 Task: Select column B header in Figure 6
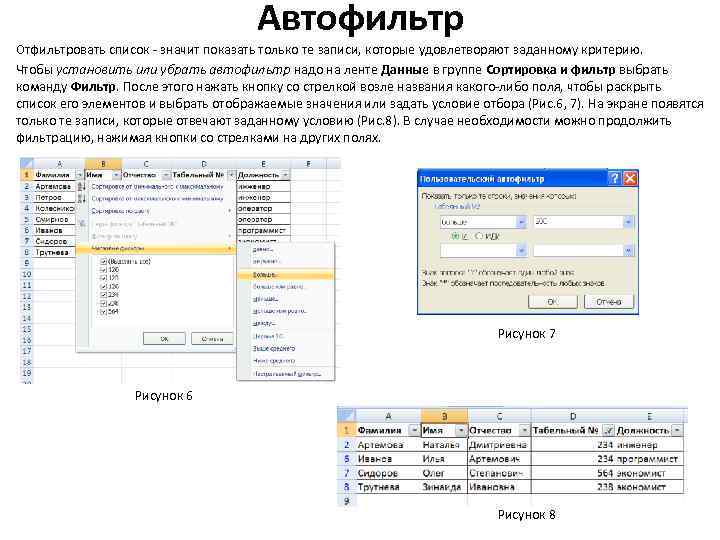tap(103, 163)
